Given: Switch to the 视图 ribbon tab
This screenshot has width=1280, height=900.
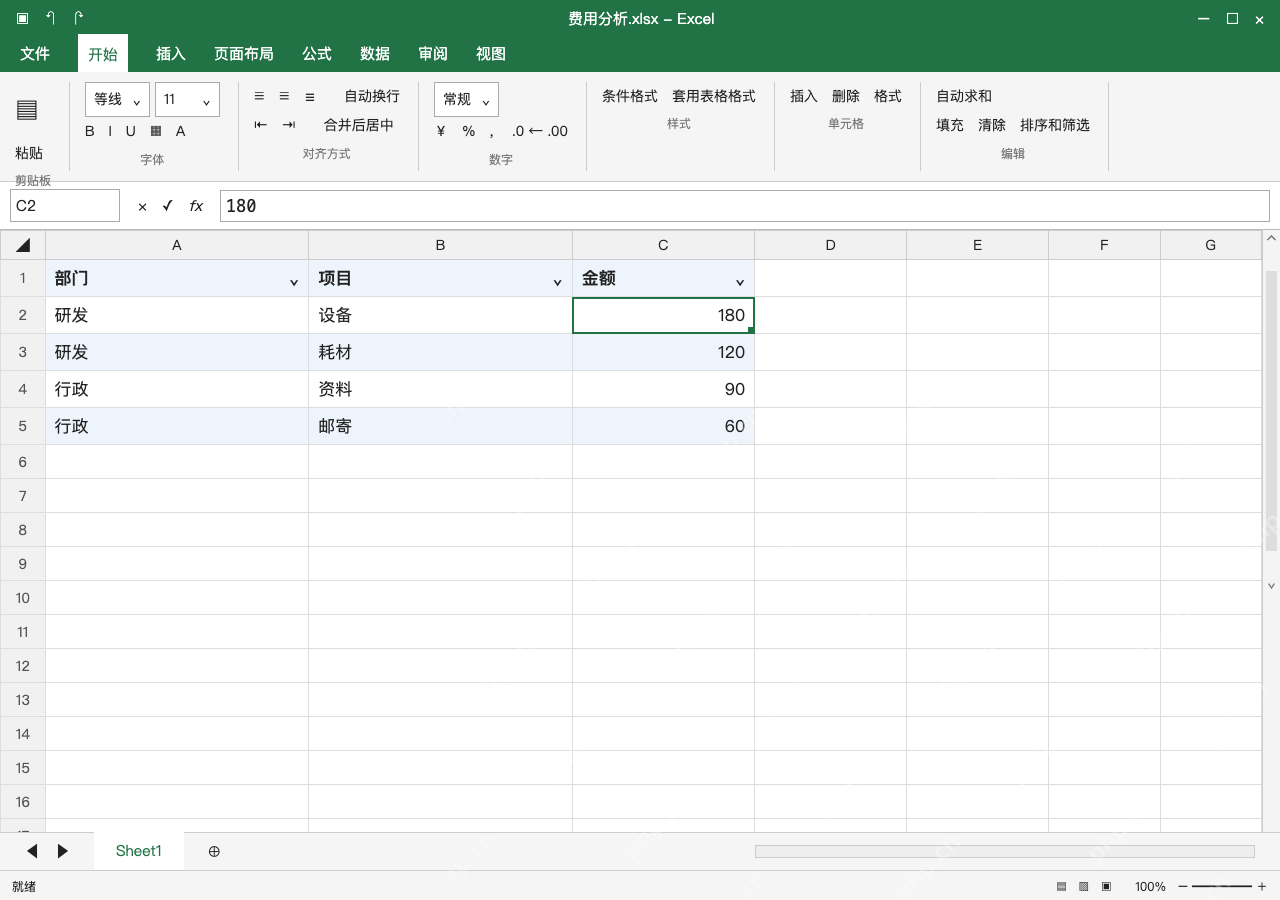Looking at the screenshot, I should (x=491, y=53).
